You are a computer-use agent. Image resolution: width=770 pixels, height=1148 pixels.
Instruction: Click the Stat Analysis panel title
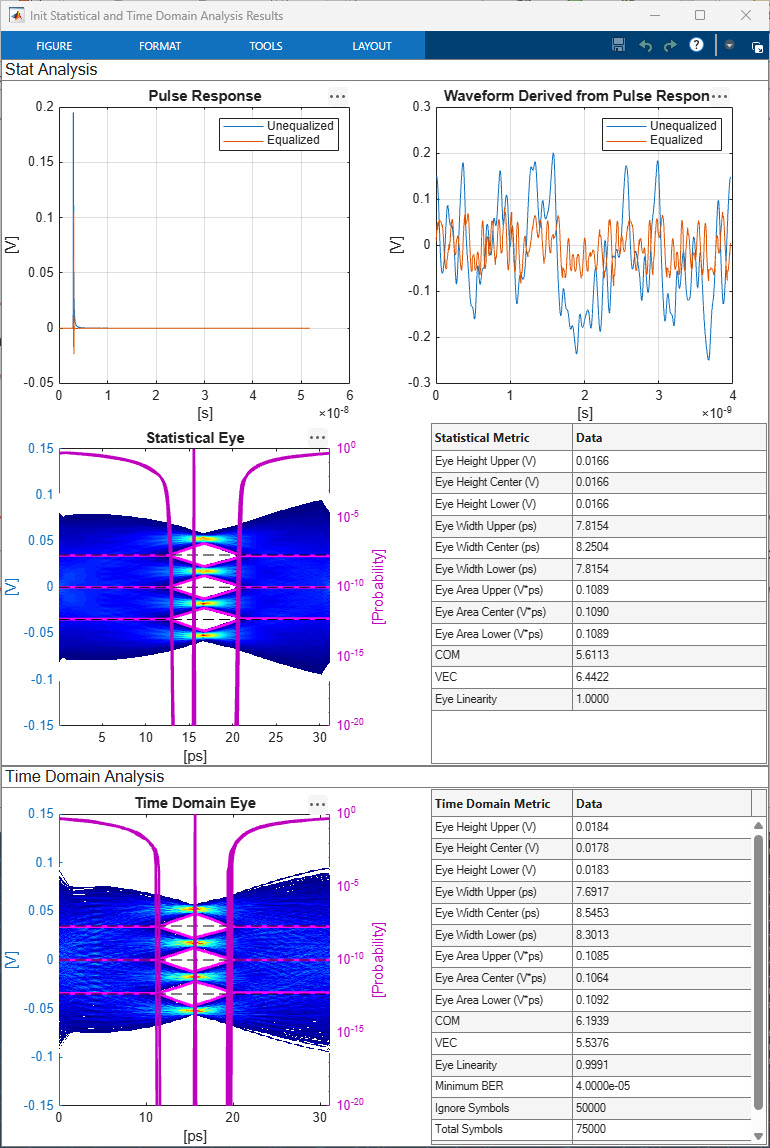click(x=51, y=70)
